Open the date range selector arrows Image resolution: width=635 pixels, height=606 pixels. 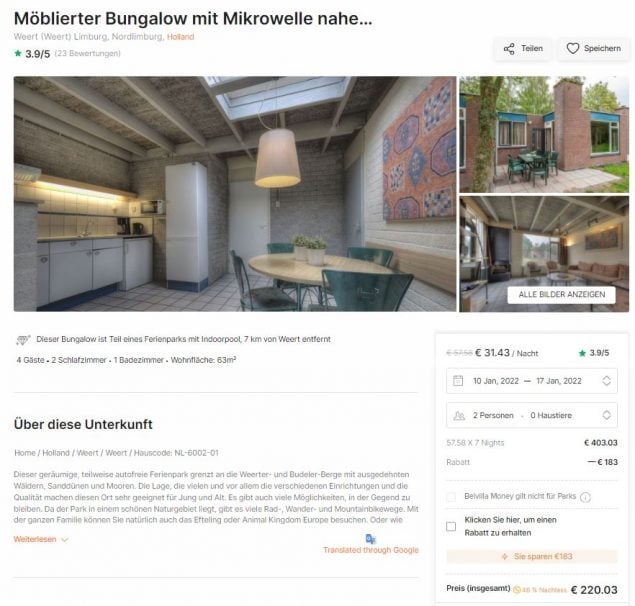pos(606,381)
